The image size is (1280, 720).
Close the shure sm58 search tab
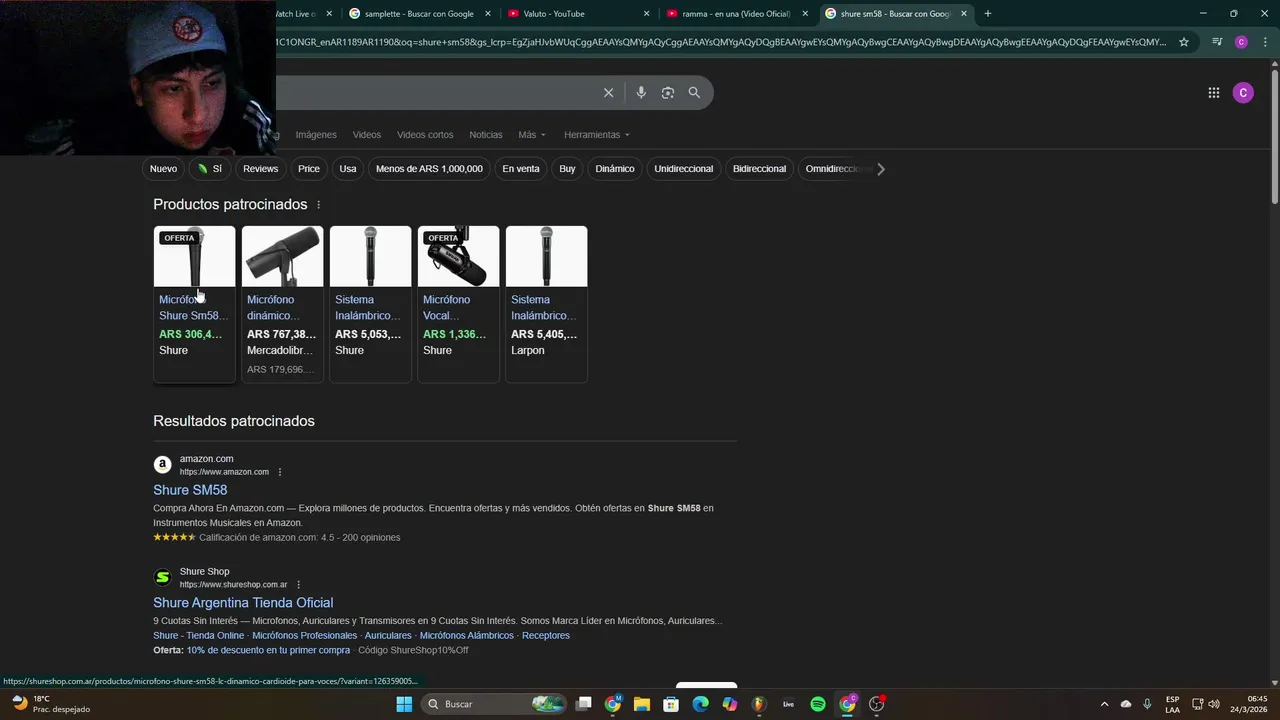click(964, 14)
